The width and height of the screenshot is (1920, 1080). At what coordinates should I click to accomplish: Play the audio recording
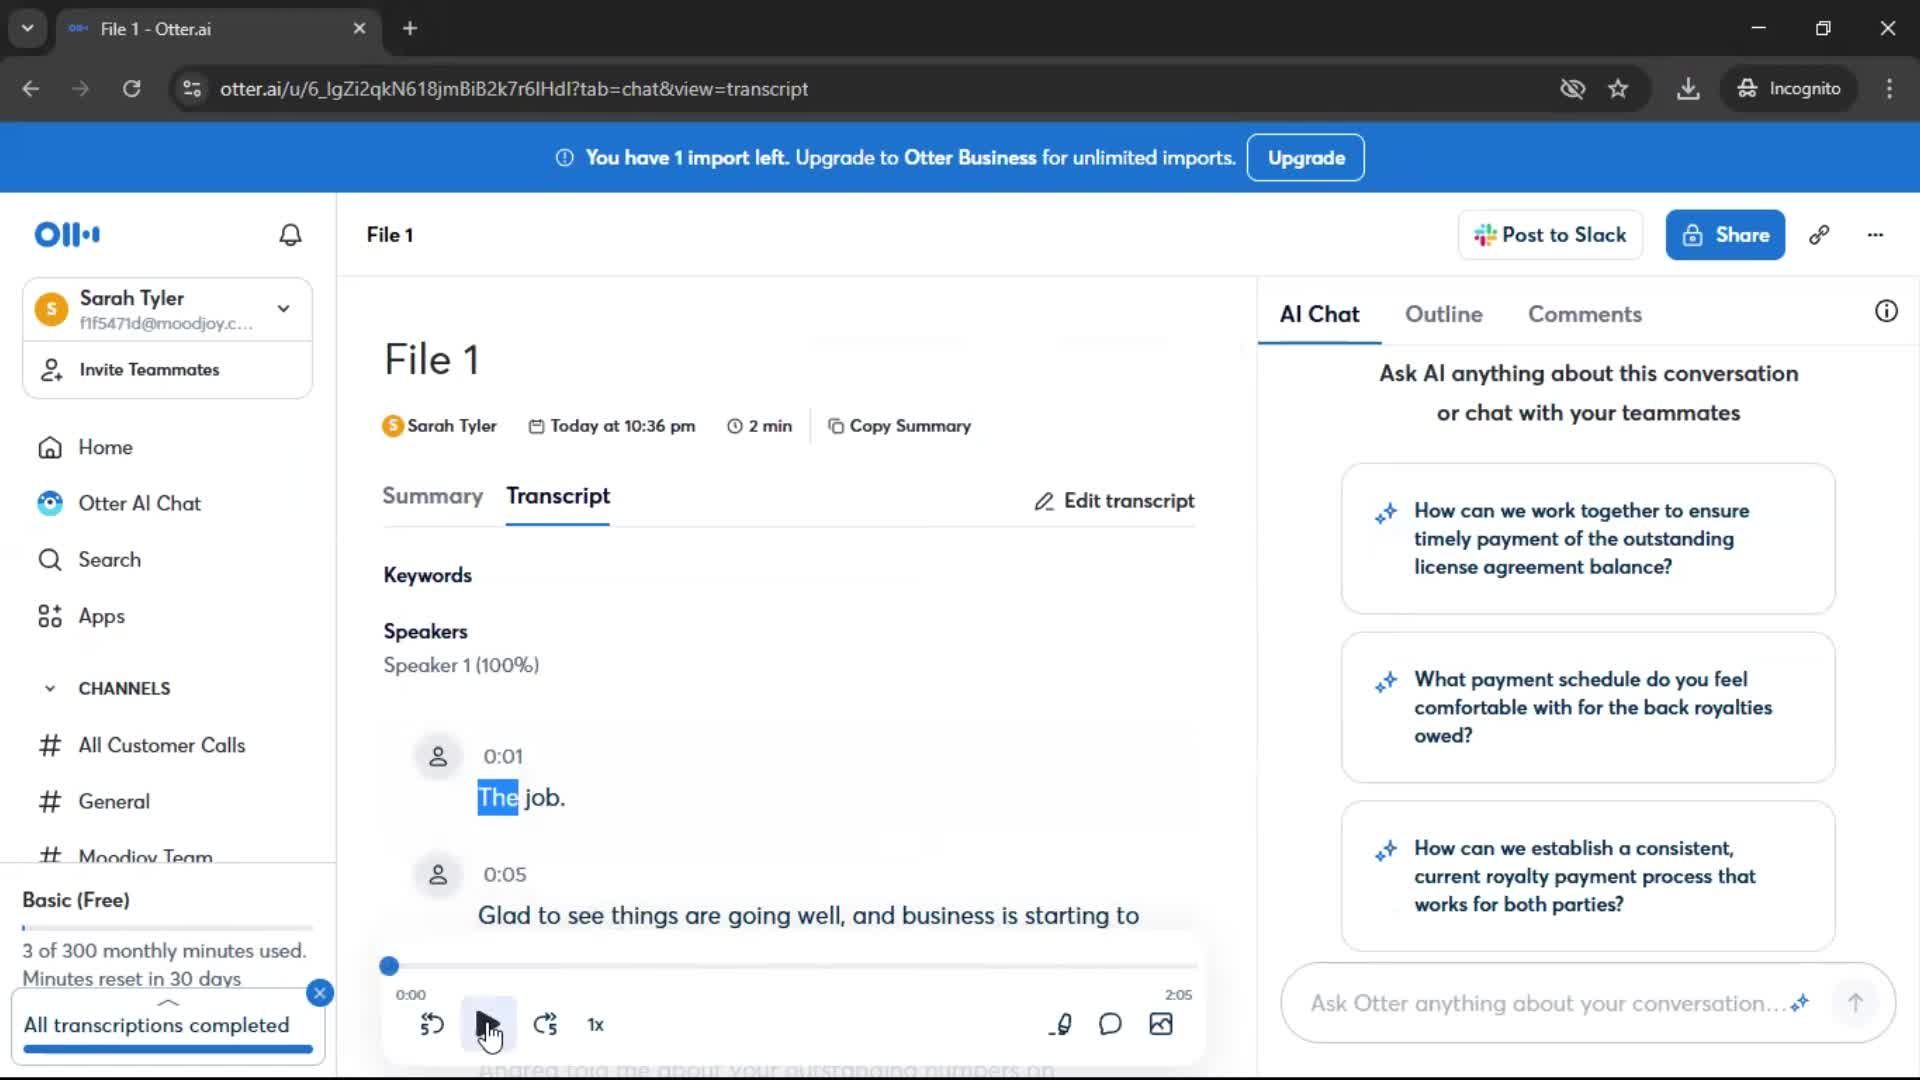coord(488,1024)
